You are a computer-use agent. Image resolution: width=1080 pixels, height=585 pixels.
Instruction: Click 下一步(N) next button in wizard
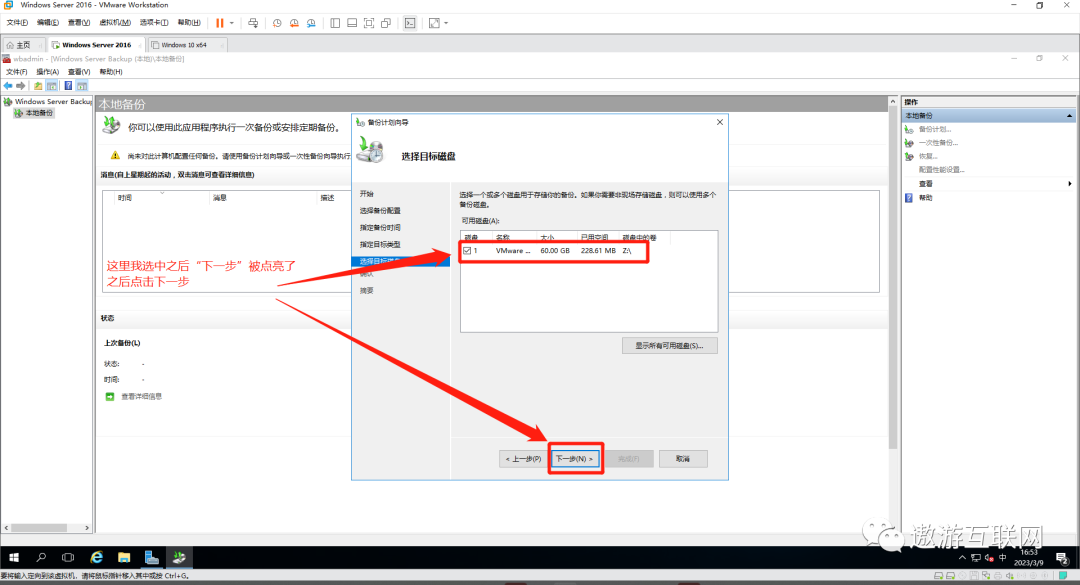click(575, 459)
